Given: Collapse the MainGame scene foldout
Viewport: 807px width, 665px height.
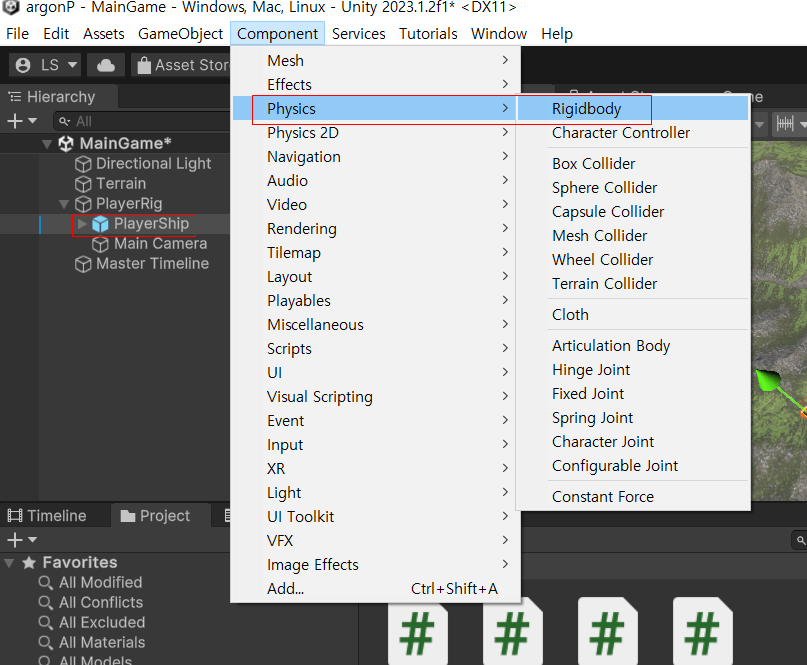Looking at the screenshot, I should 47,144.
